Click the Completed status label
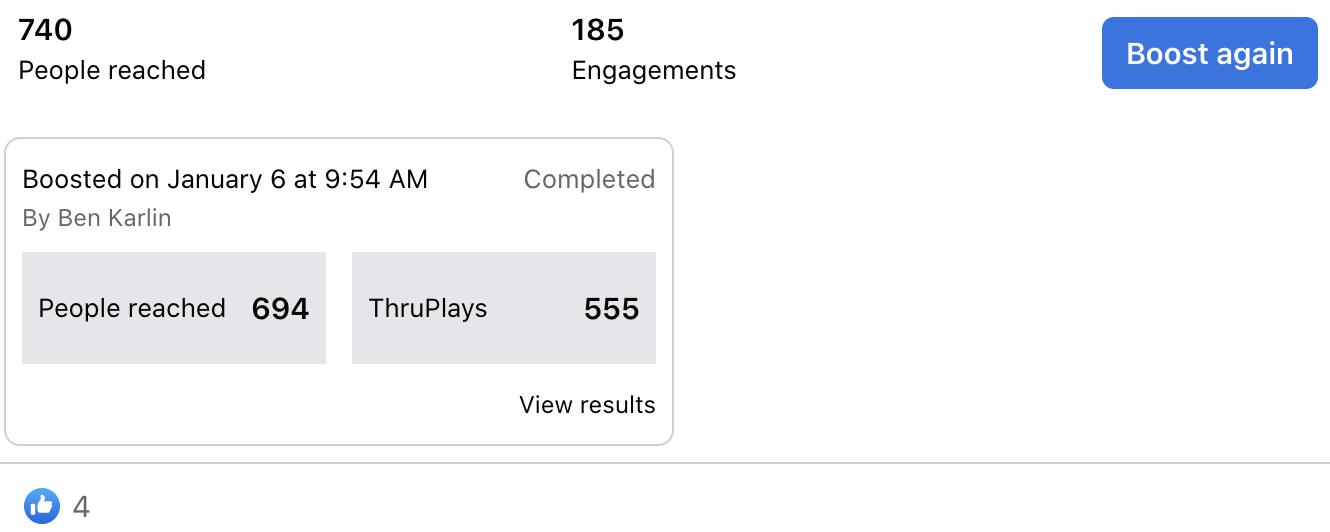 (589, 179)
